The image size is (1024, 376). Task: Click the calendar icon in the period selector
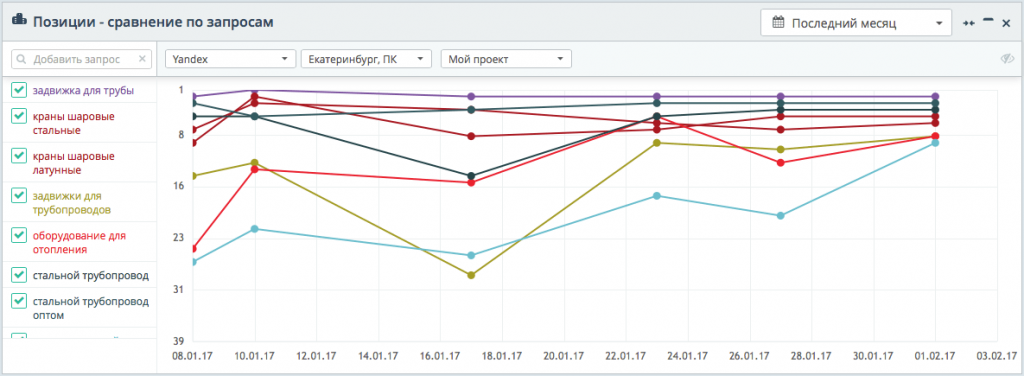(778, 23)
